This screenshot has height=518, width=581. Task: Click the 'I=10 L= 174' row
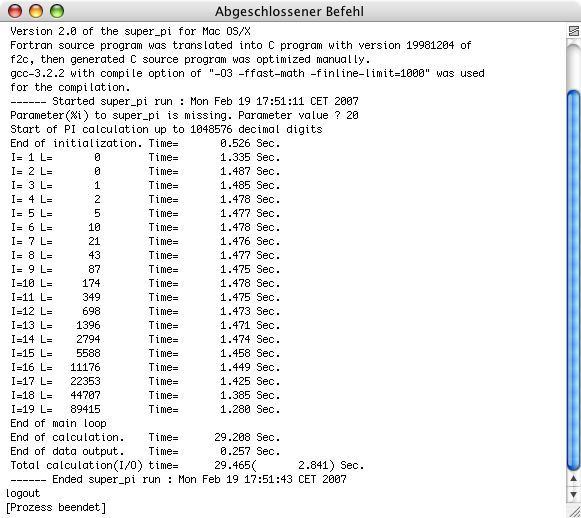(145, 283)
